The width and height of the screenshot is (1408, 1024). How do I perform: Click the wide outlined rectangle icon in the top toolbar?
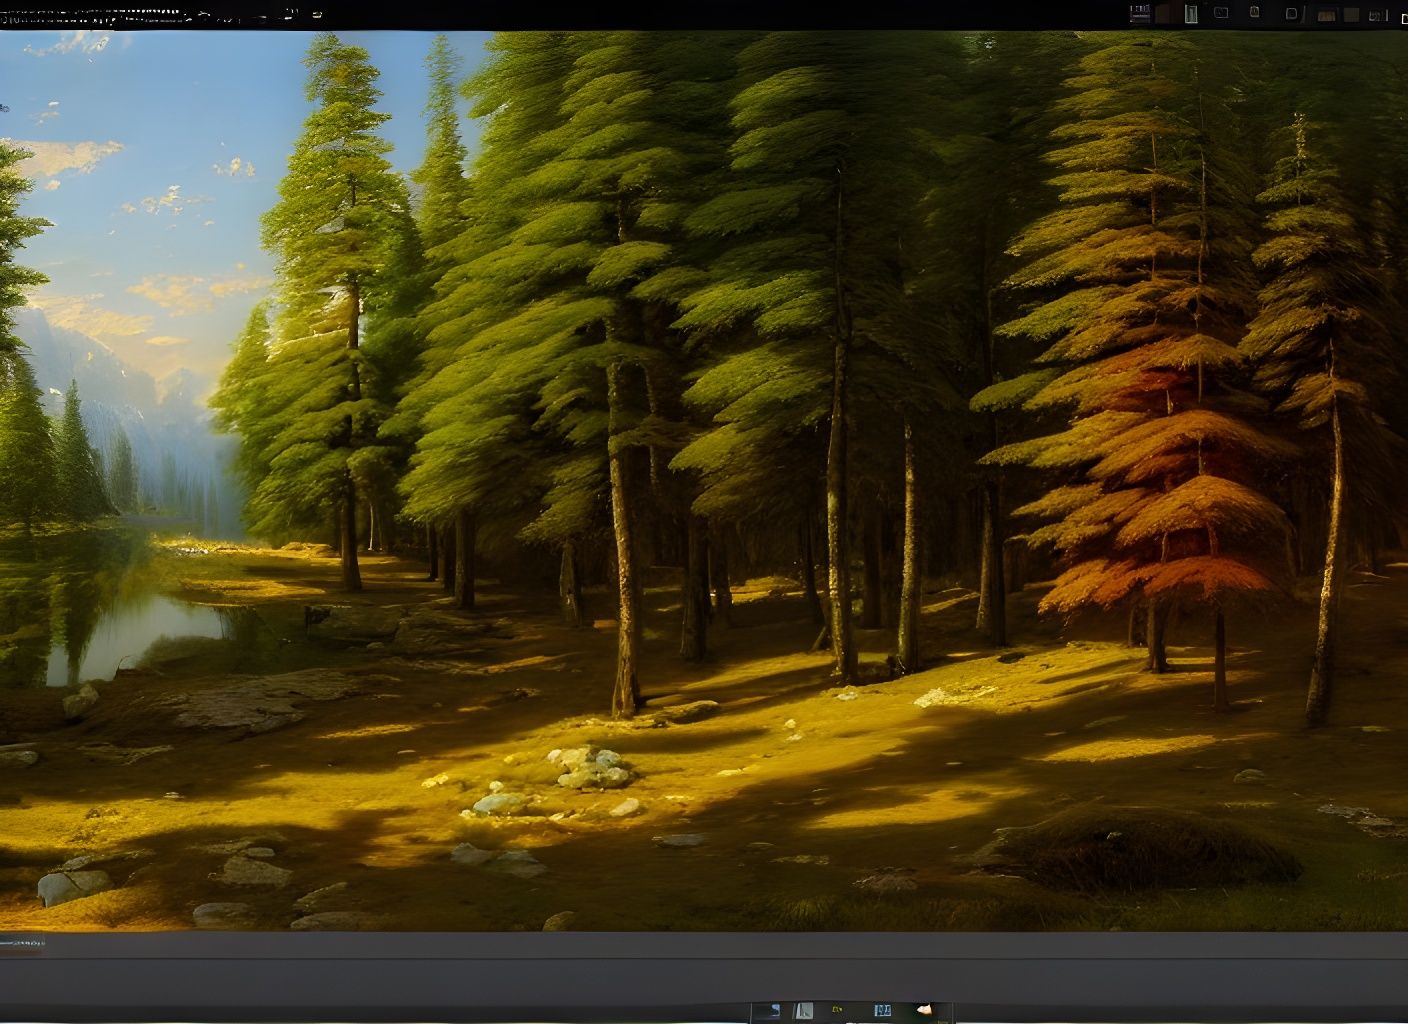1221,13
